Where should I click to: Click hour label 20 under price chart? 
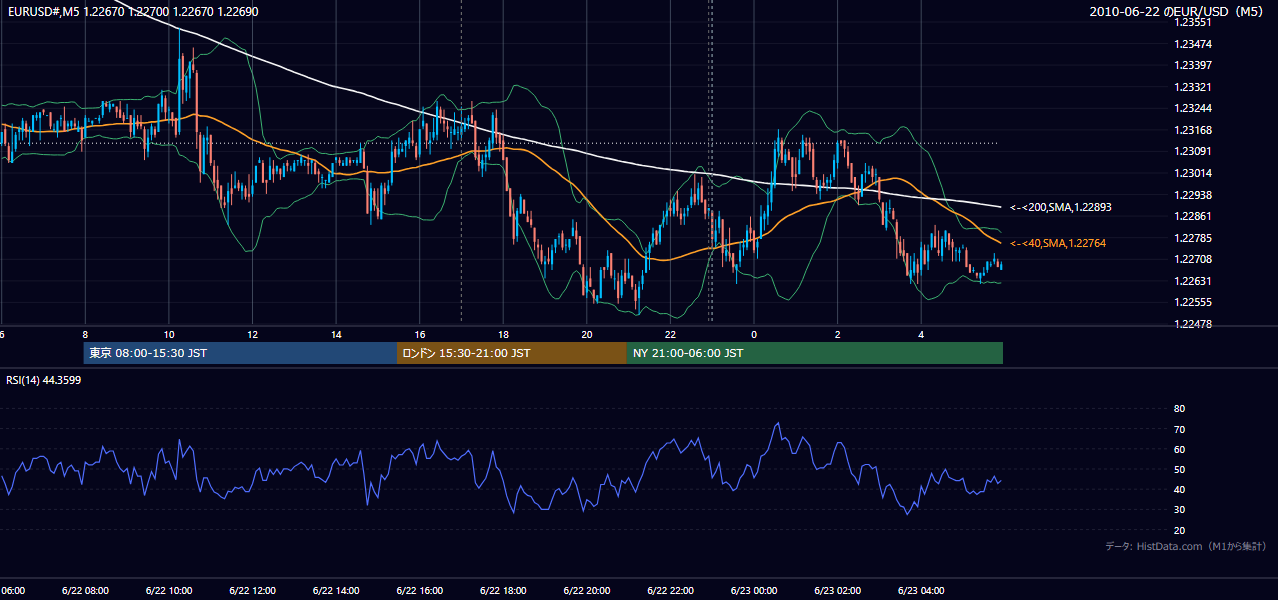(587, 335)
